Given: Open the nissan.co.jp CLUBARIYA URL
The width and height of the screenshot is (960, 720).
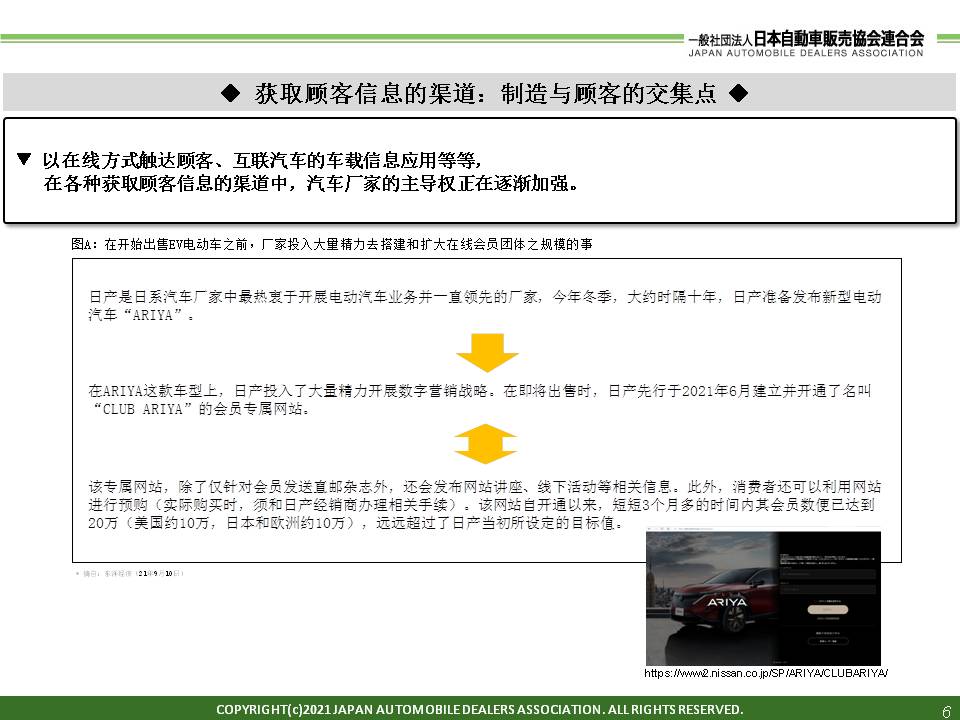Looking at the screenshot, I should pos(766,674).
